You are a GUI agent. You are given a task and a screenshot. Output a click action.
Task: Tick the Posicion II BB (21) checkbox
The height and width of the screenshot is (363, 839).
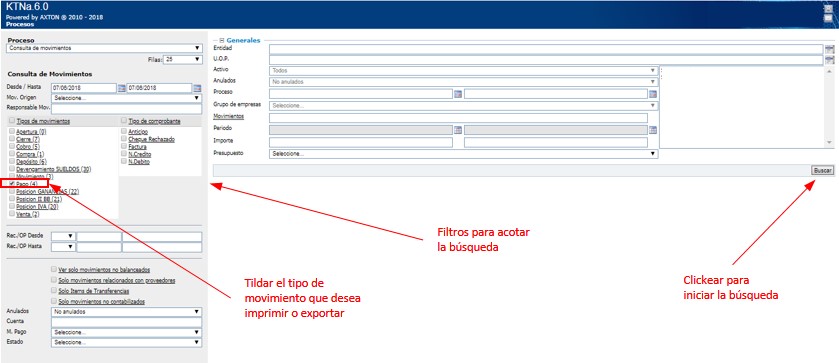point(12,199)
